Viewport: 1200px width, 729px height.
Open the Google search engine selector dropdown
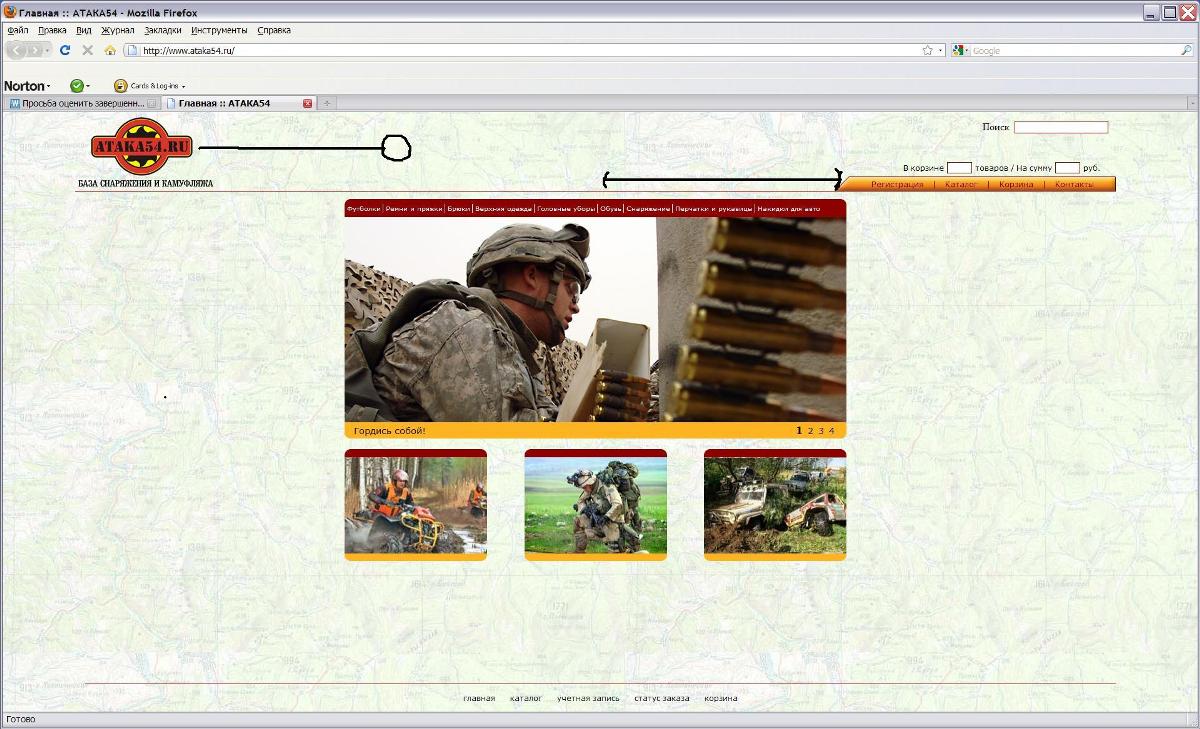point(961,50)
